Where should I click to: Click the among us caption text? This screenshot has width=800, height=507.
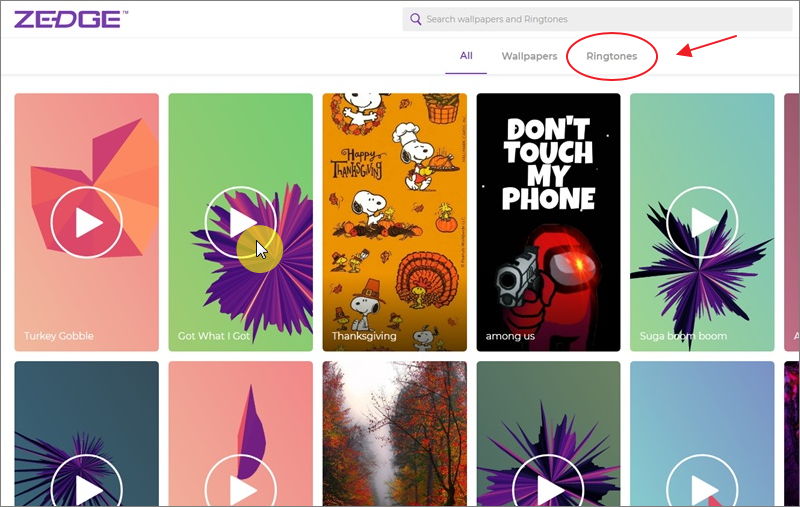click(x=510, y=336)
